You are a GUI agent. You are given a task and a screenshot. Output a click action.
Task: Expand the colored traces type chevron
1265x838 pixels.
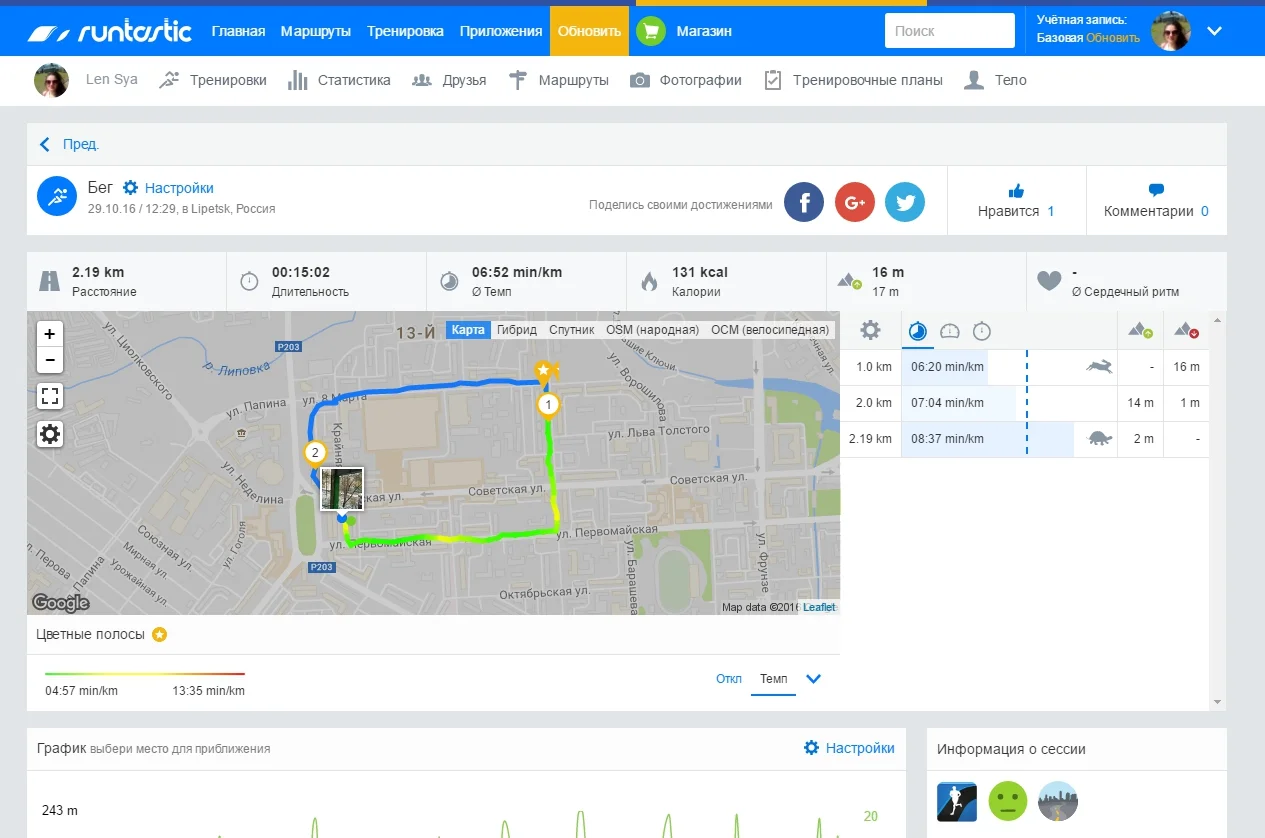813,679
